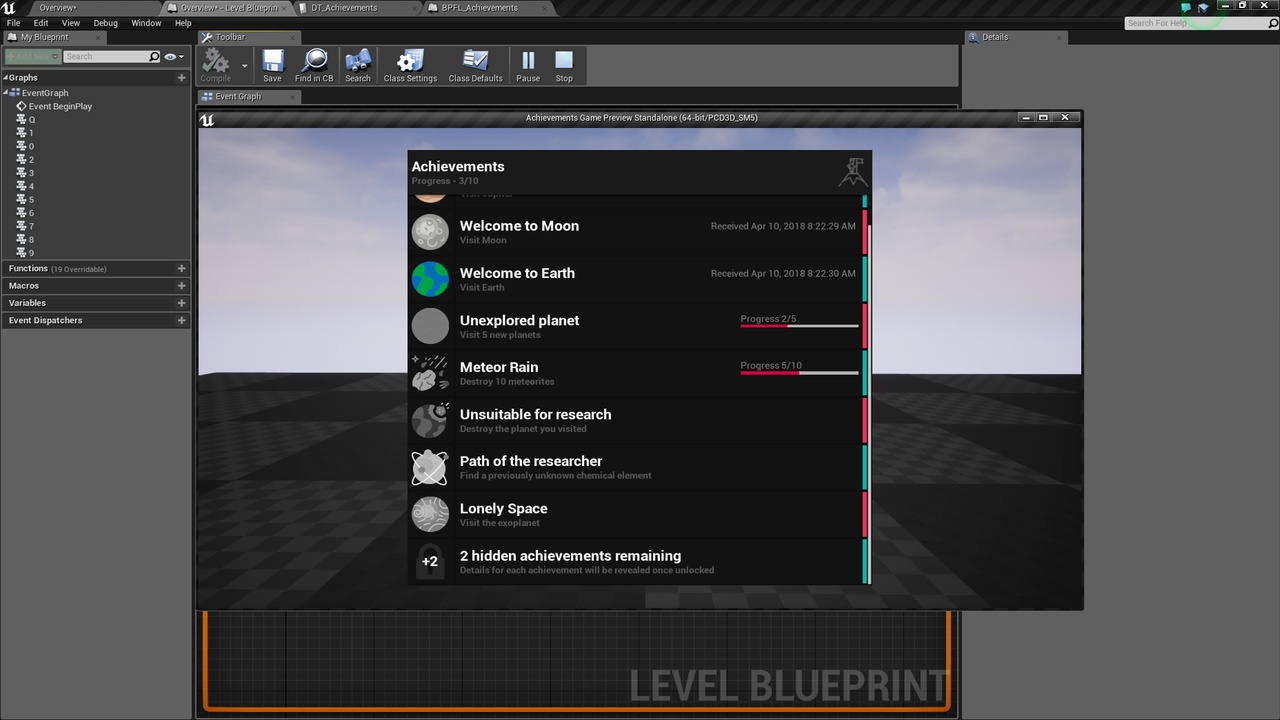
Task: Add a new event dispatcher with plus icon
Action: click(x=181, y=320)
